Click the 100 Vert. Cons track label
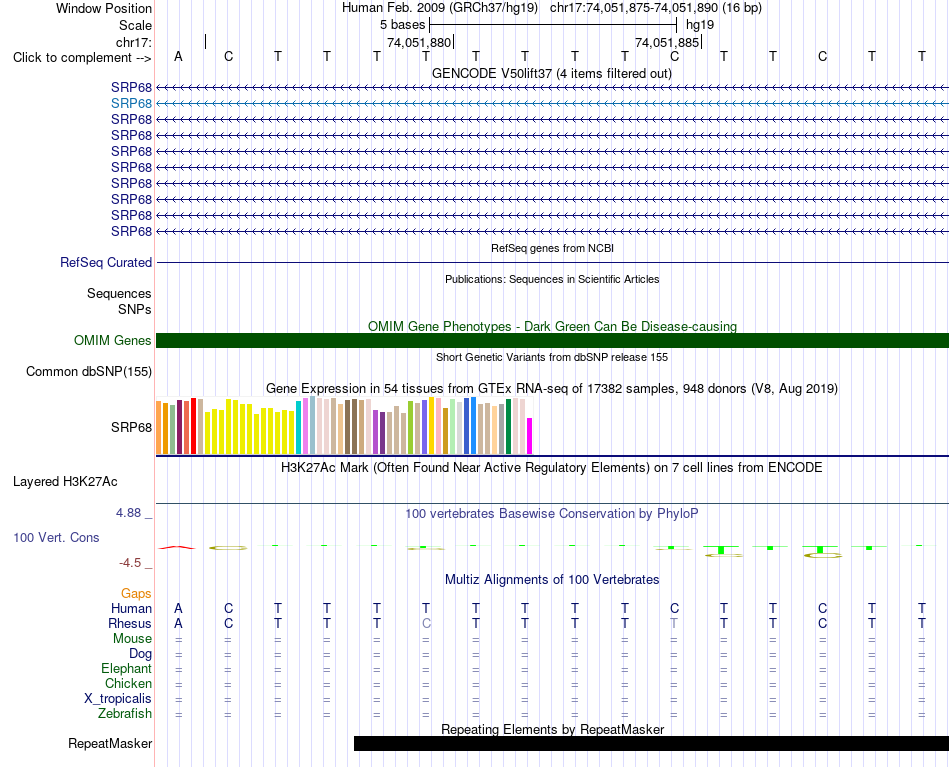This screenshot has height=767, width=950. click(x=56, y=537)
